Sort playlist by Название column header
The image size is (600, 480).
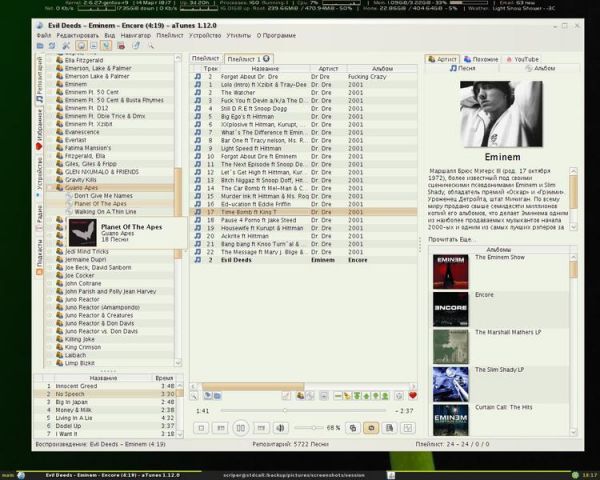point(265,69)
